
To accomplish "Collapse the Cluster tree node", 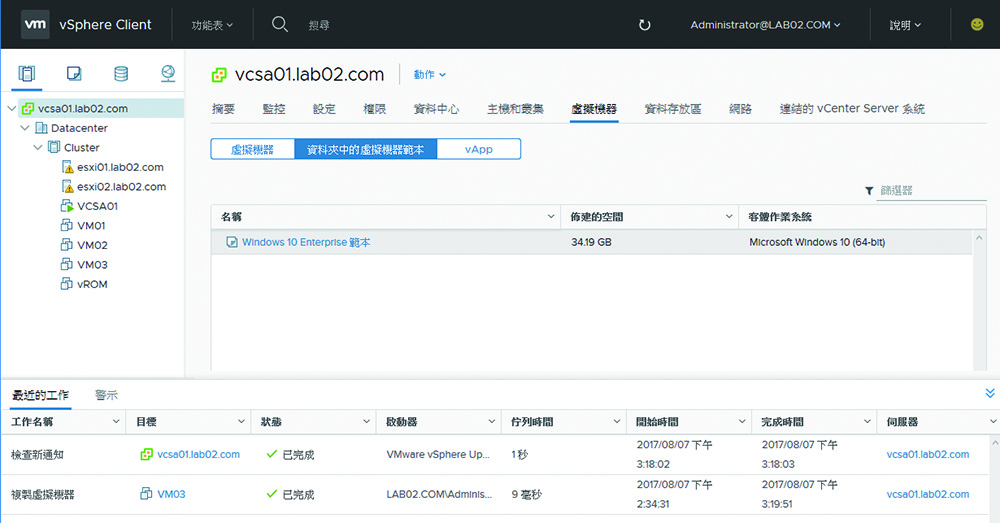I will 38,147.
